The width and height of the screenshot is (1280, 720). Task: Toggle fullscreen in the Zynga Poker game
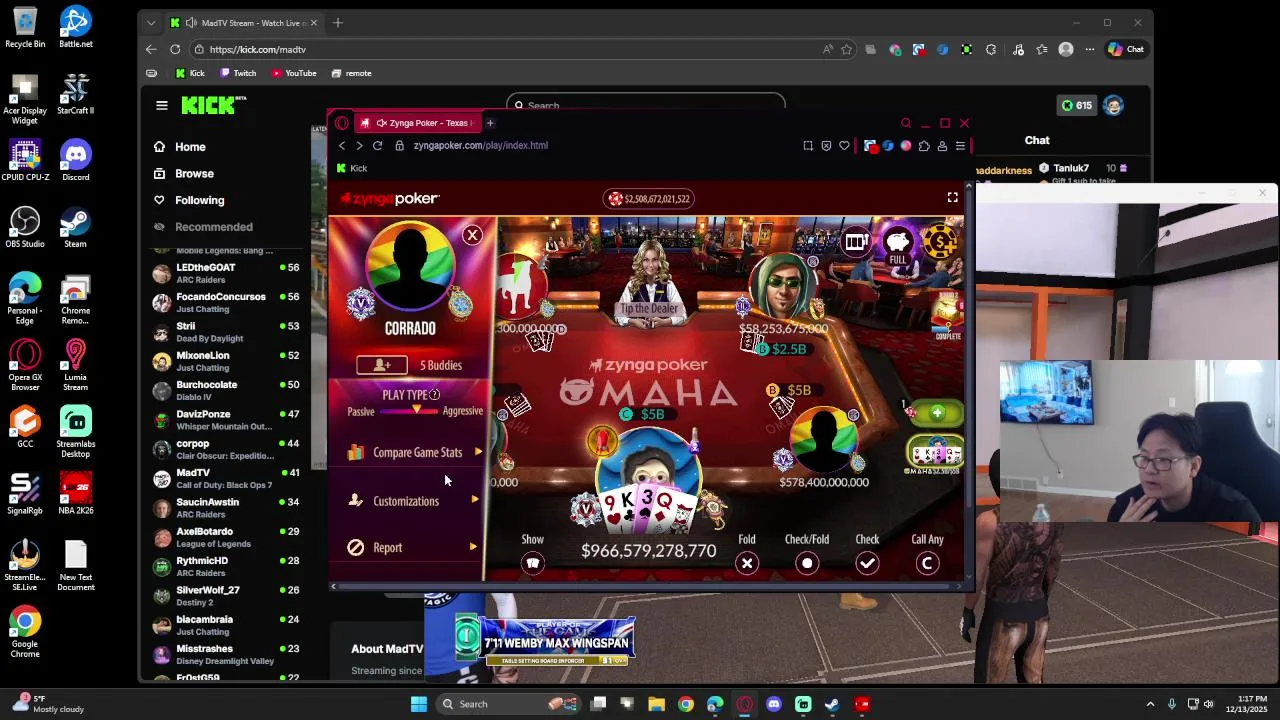(x=952, y=198)
